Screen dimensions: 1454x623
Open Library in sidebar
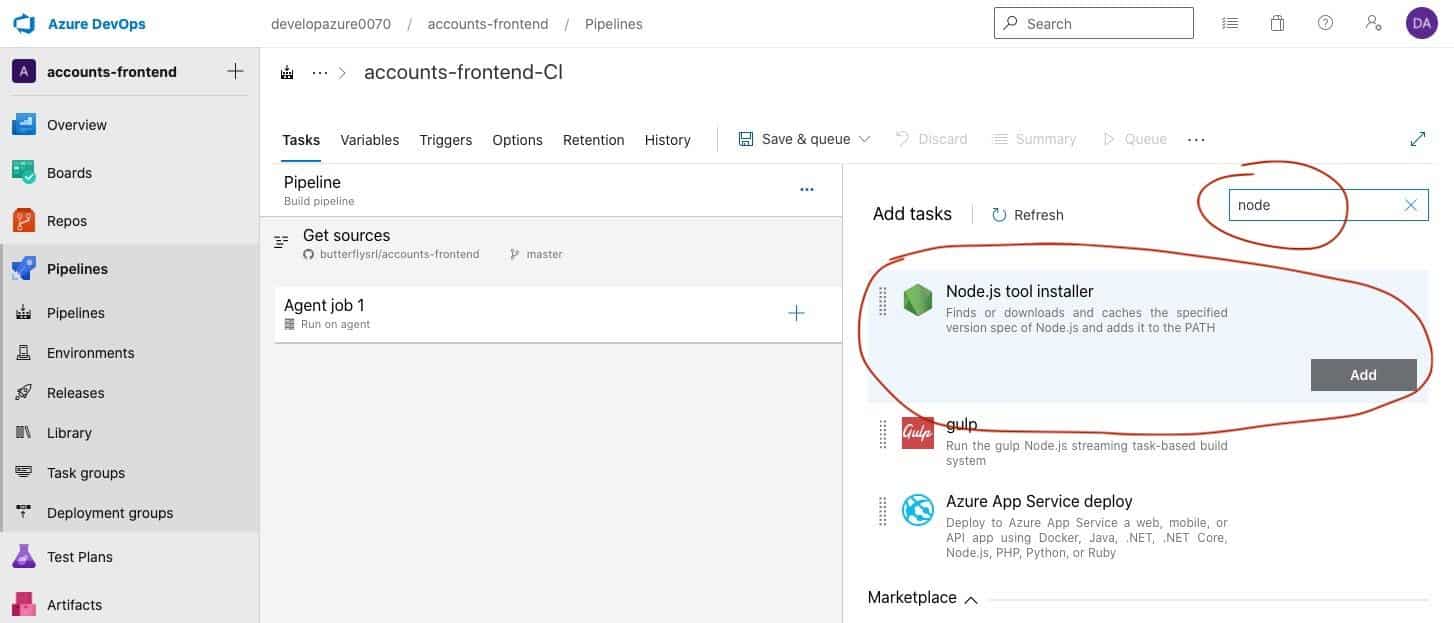coord(69,433)
